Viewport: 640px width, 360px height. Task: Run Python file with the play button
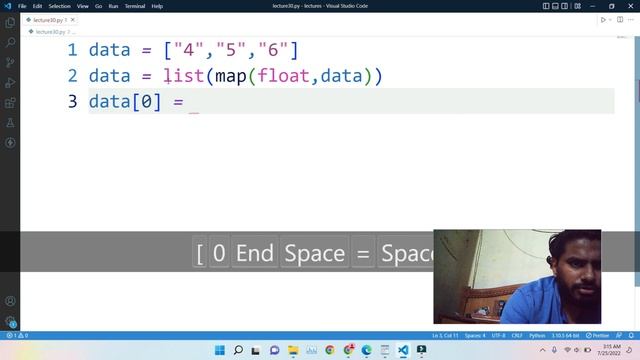point(603,20)
